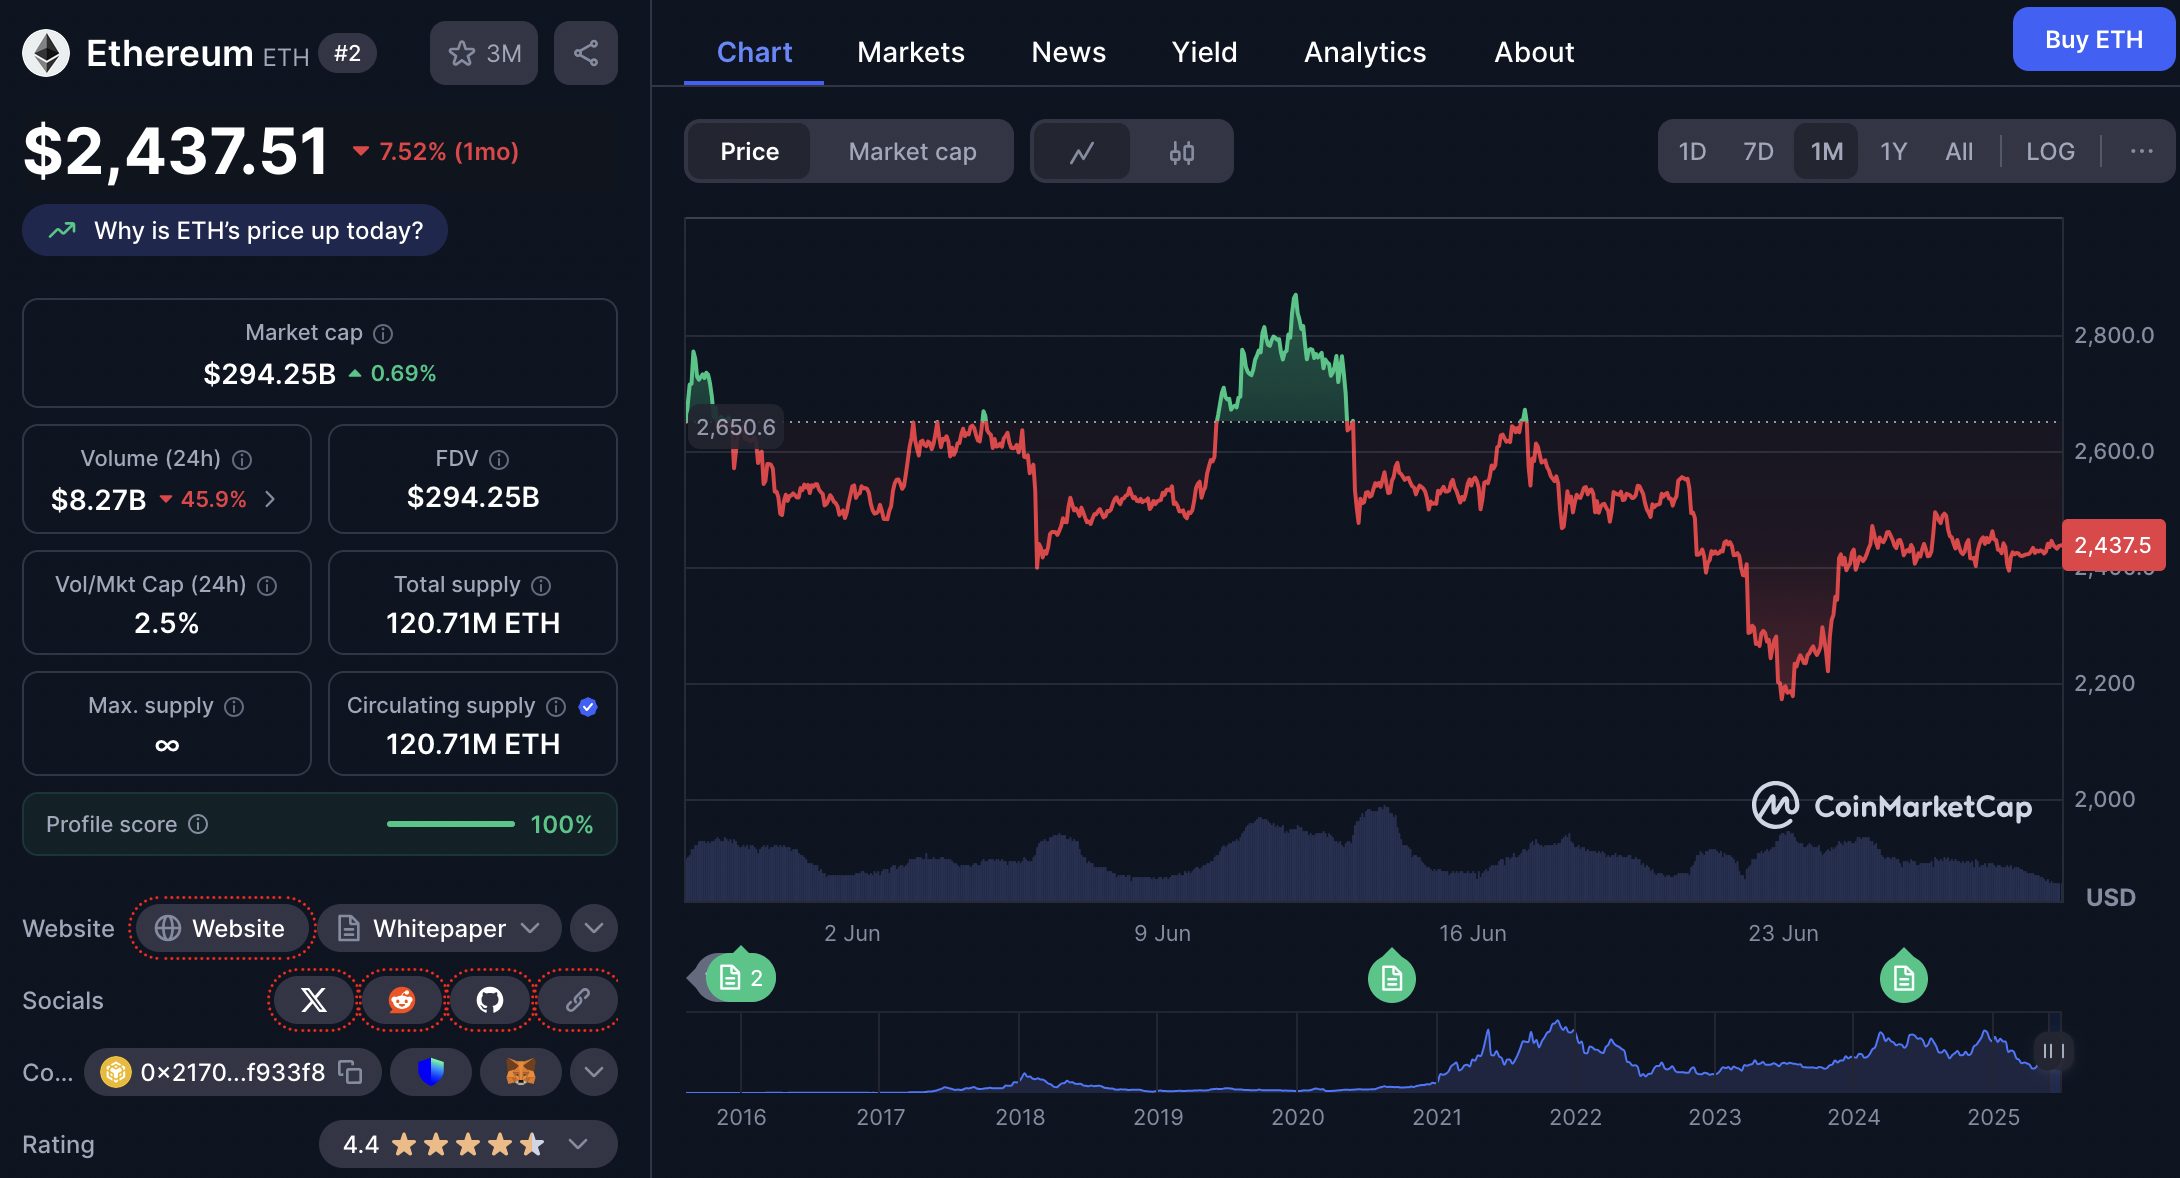Open the 16 Jun news marker
Screen dimensions: 2180x1178
(x=1392, y=977)
